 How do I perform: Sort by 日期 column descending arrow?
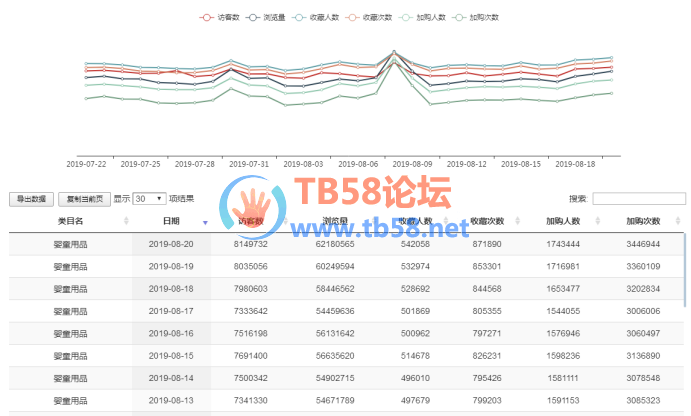tap(205, 223)
